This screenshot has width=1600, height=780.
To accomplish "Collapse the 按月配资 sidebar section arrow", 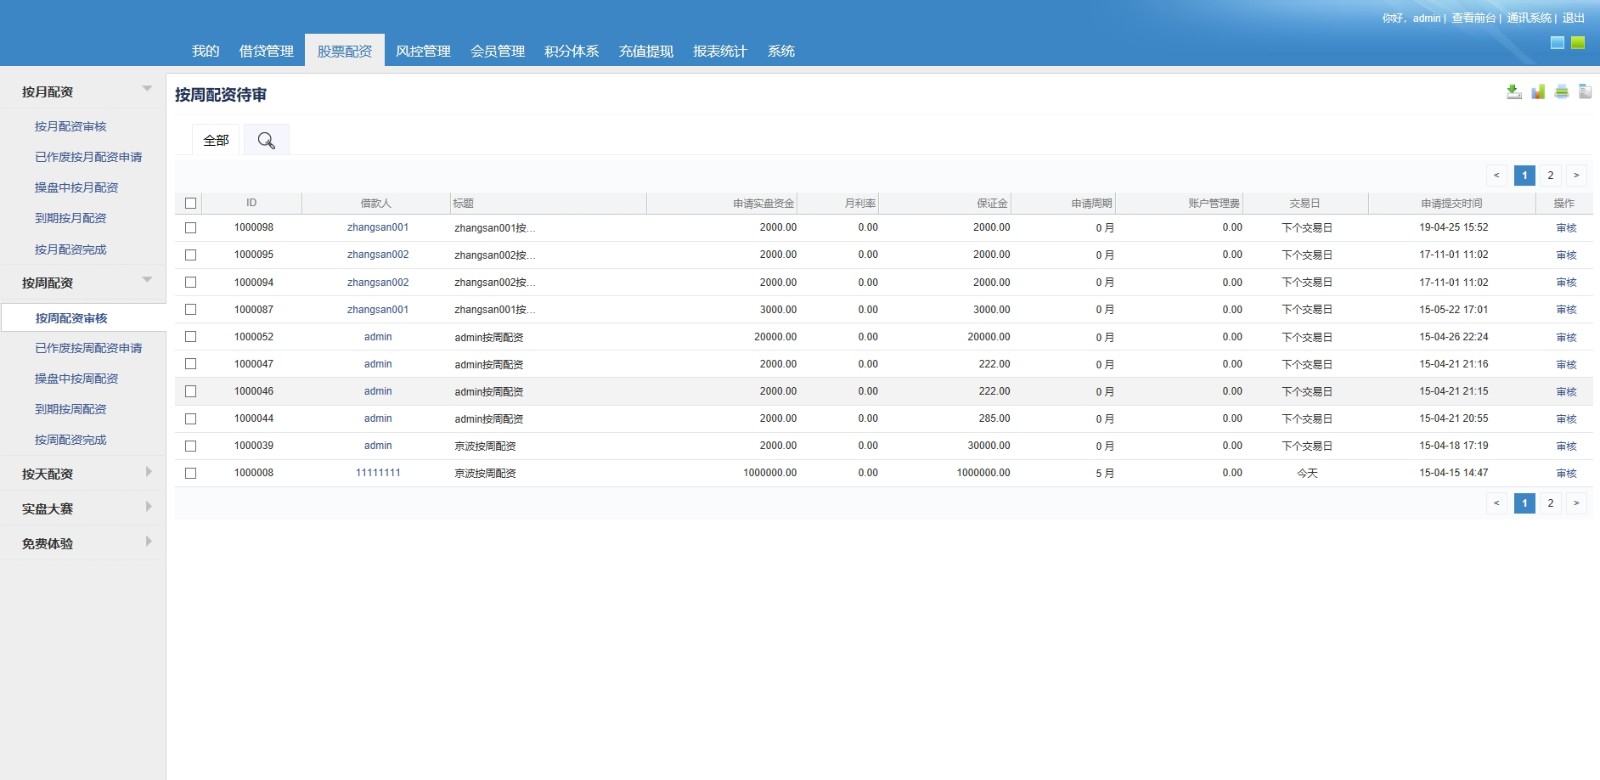I will 147,89.
